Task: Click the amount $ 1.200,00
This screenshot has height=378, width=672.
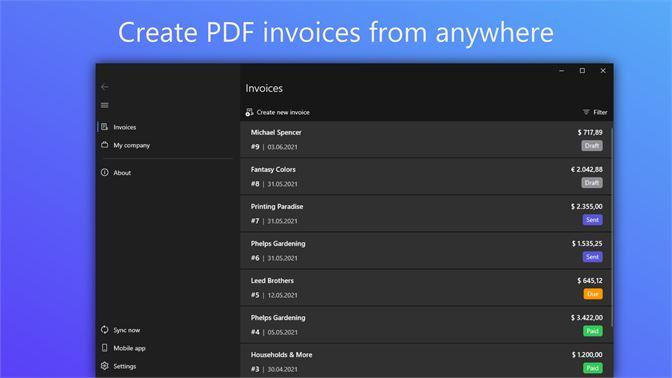Action: pyautogui.click(x=587, y=355)
